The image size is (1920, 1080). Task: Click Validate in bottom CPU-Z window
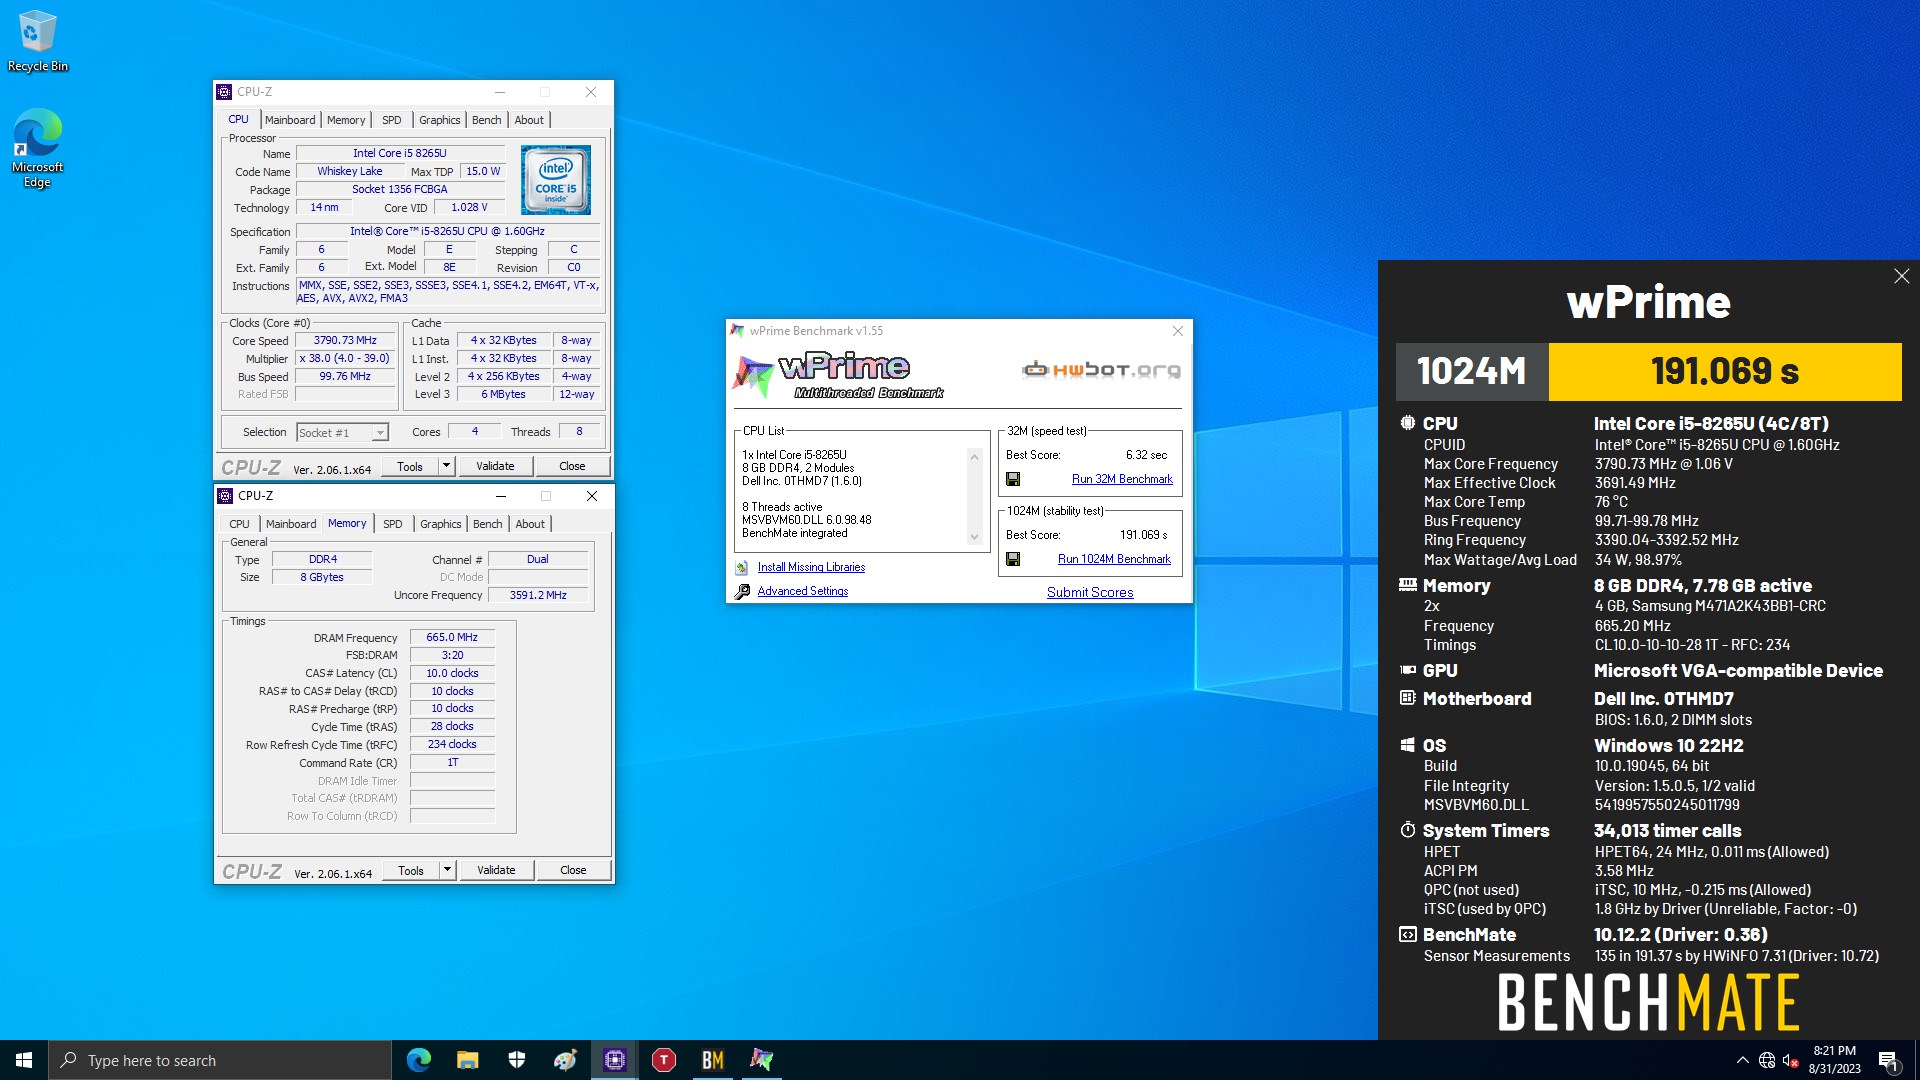[x=496, y=870]
